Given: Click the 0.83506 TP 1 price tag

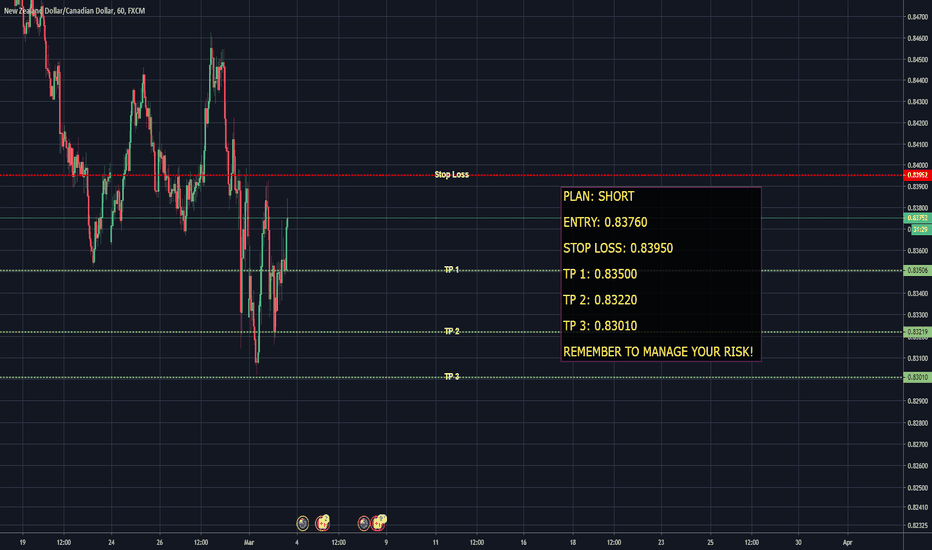Looking at the screenshot, I should 917,271.
